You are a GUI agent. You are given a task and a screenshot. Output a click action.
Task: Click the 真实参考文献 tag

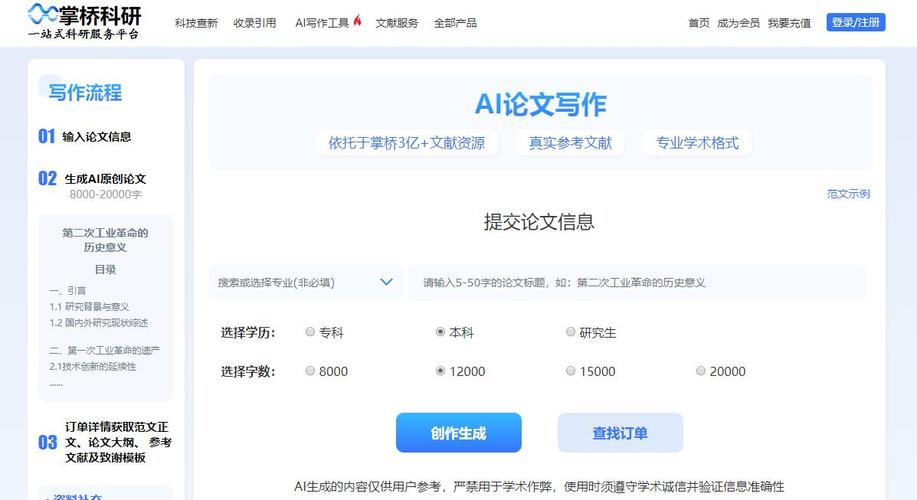click(570, 143)
